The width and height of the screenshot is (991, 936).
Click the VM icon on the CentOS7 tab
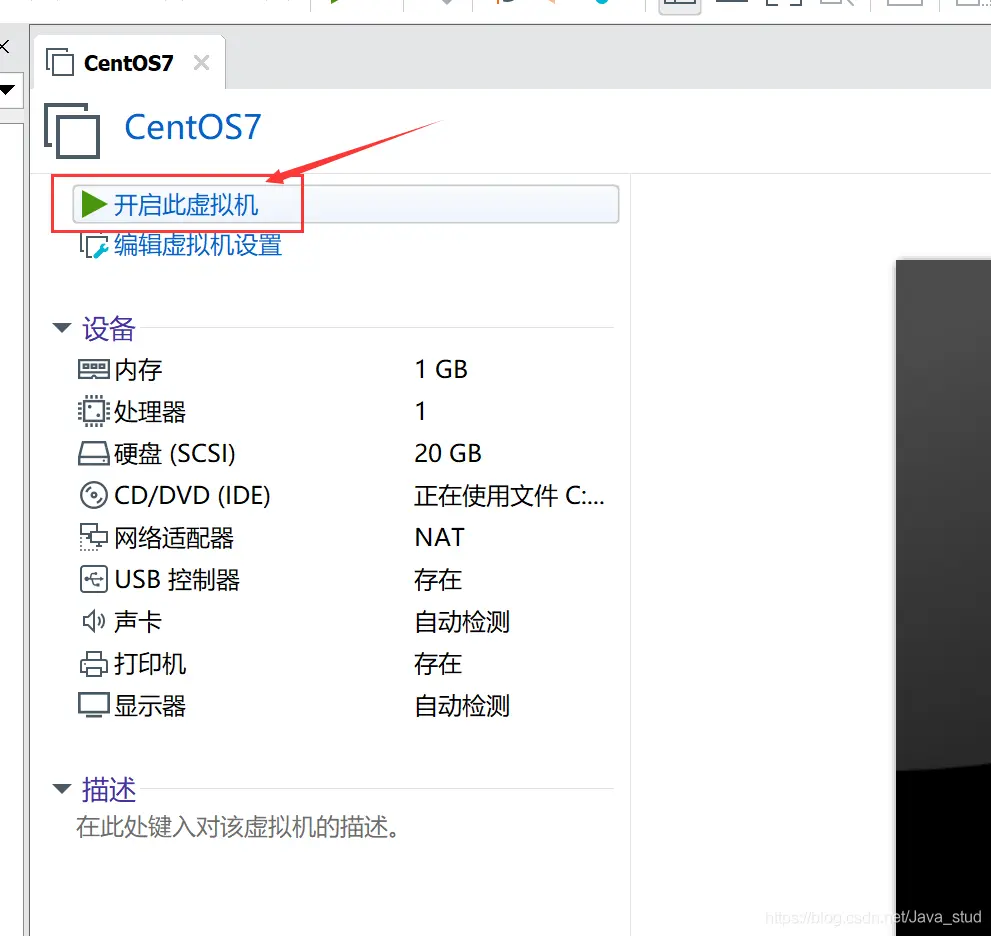coord(60,62)
